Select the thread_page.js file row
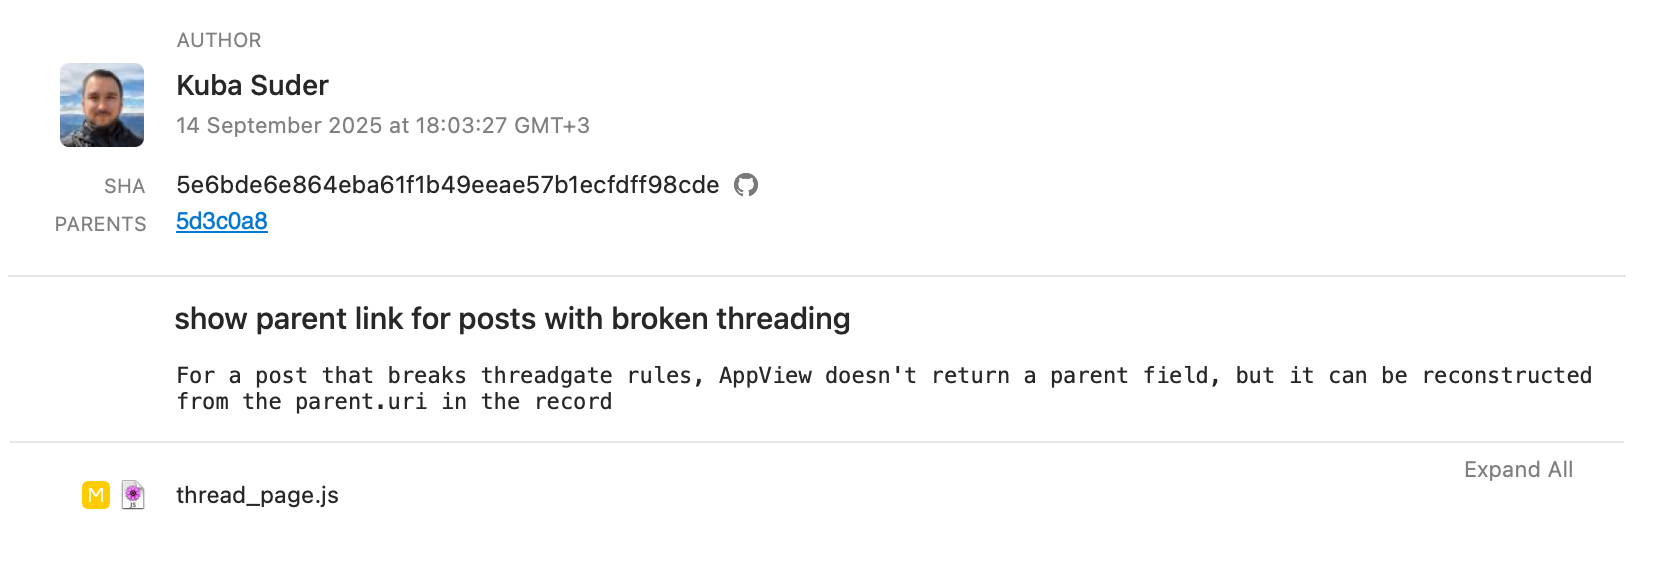 click(257, 496)
